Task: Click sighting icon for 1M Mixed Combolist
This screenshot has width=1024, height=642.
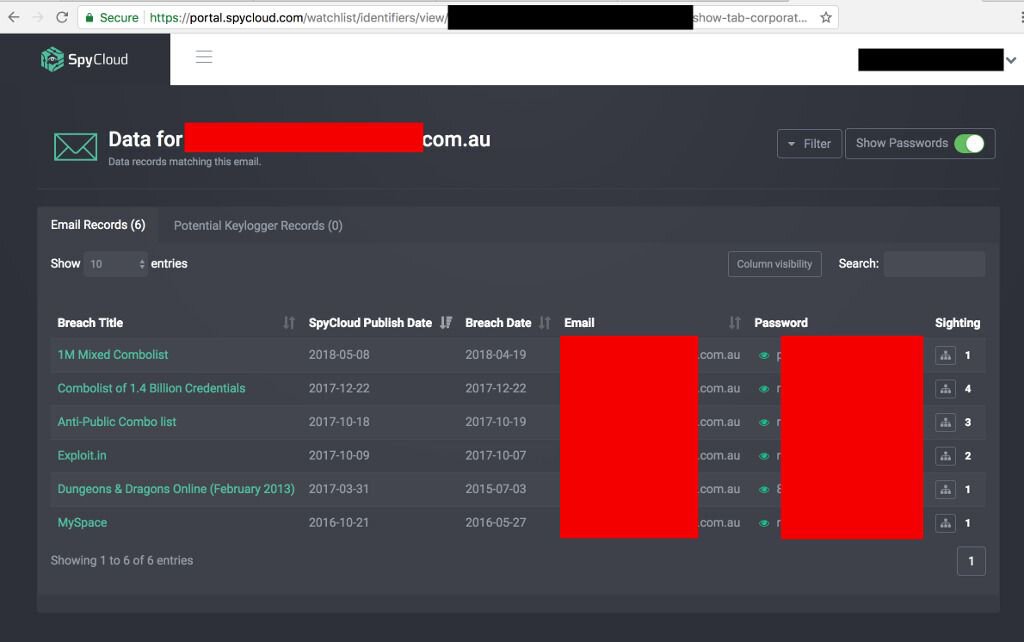Action: click(945, 355)
